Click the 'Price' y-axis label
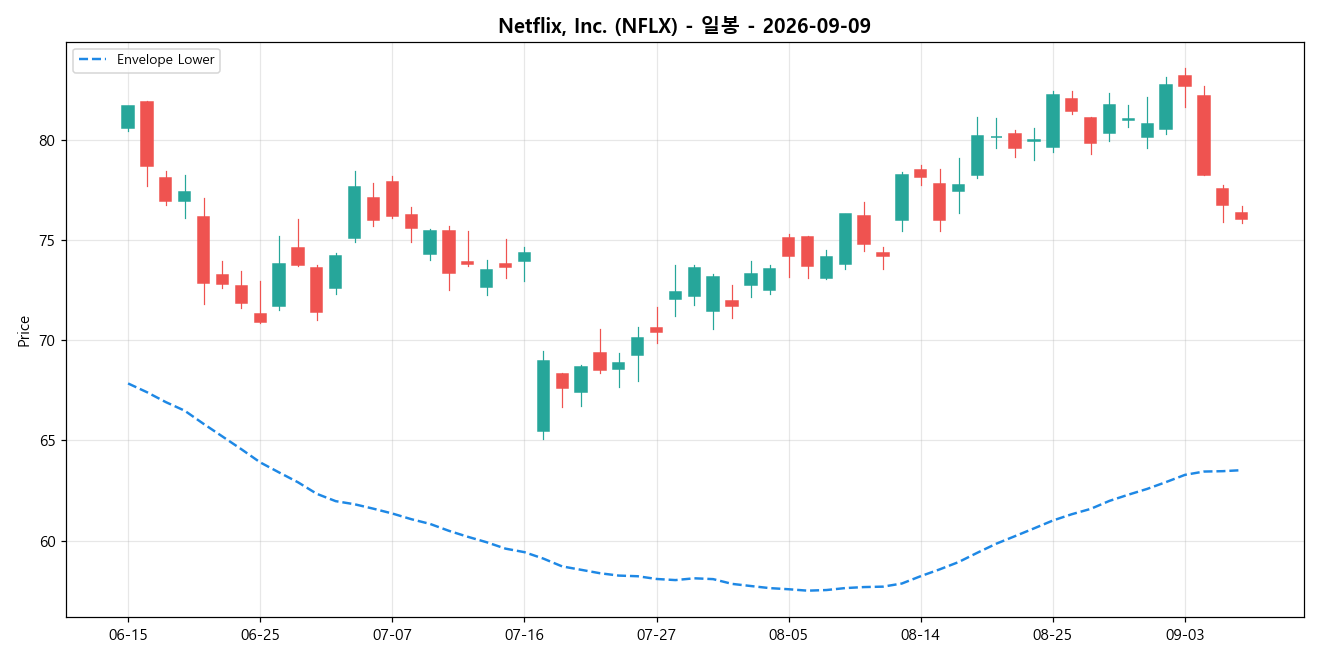 [x=24, y=330]
